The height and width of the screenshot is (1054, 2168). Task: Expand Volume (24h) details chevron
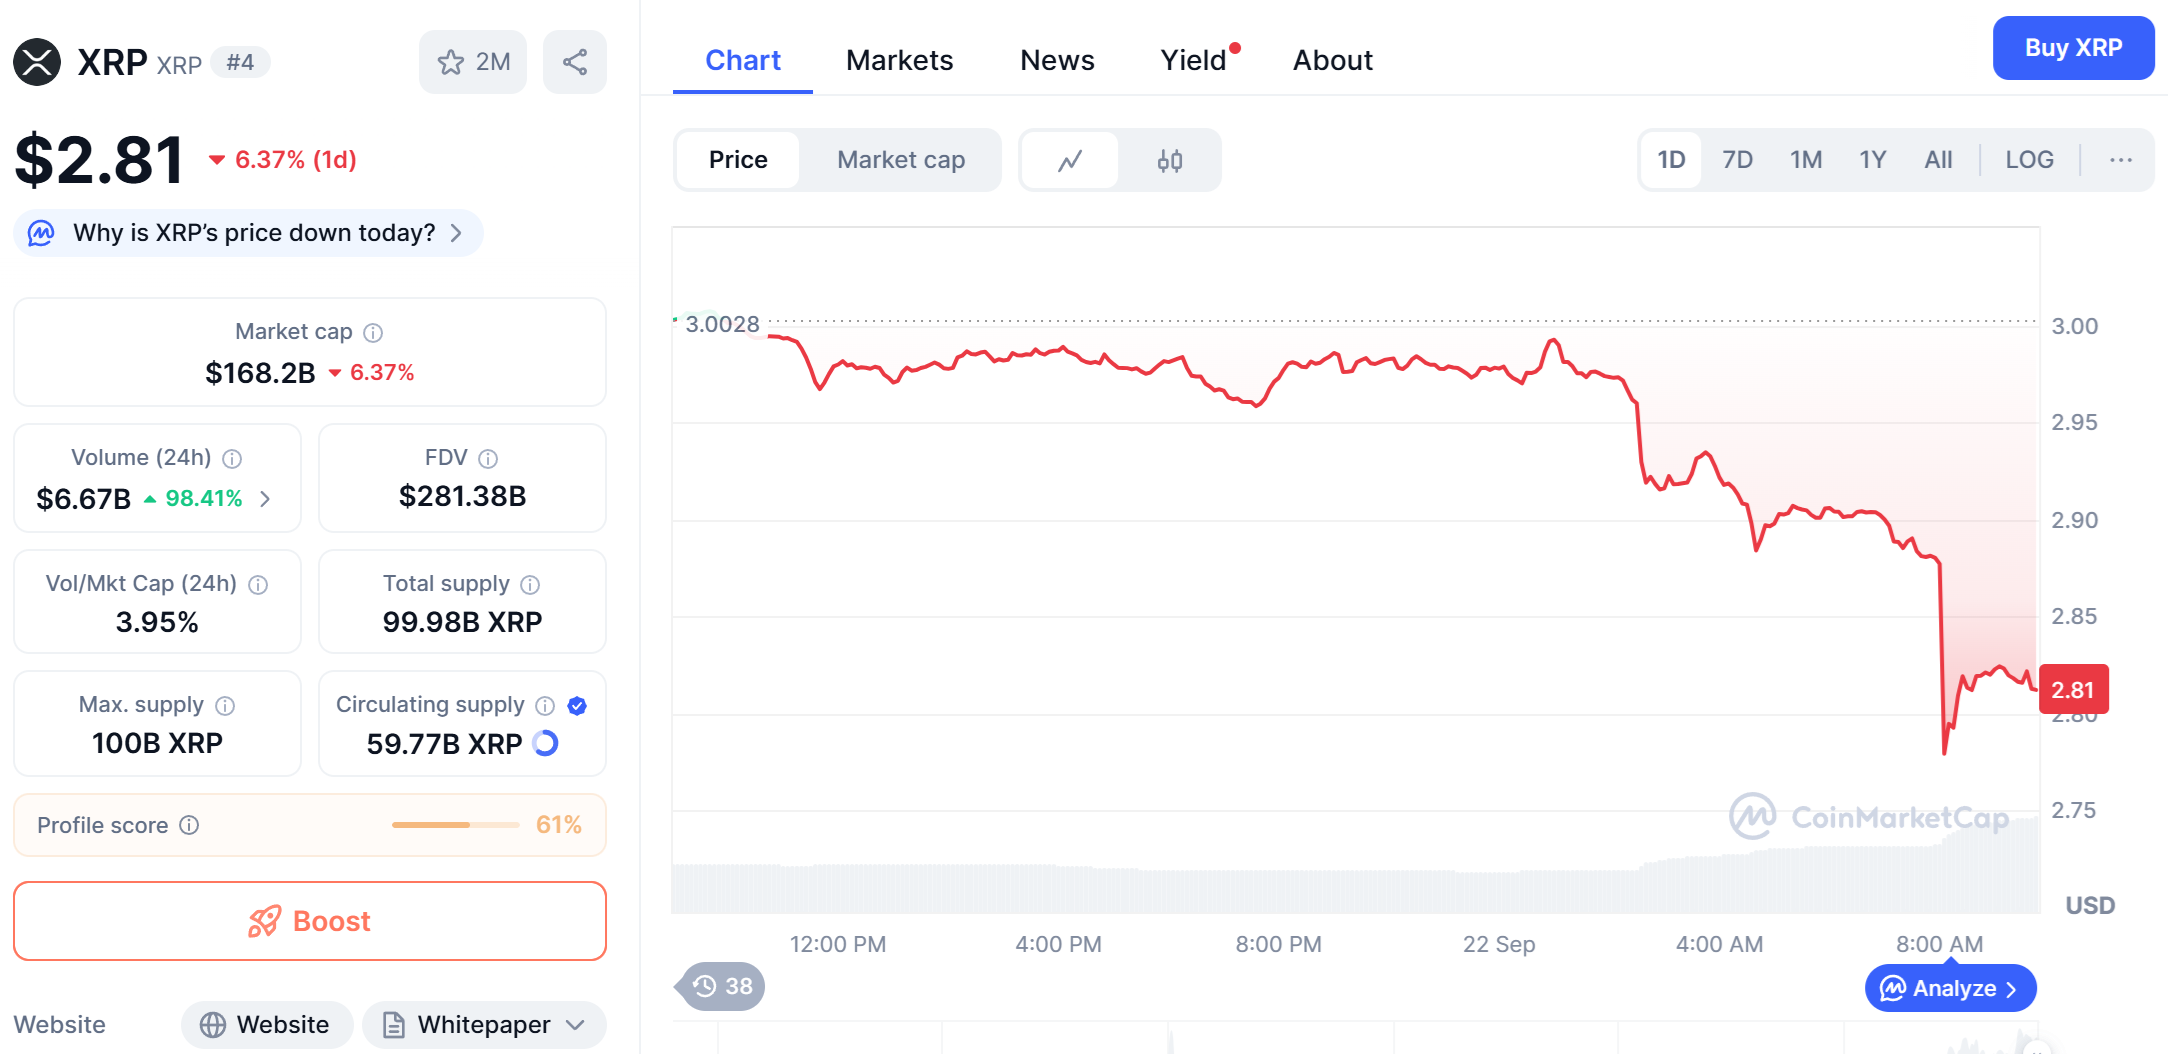(265, 498)
